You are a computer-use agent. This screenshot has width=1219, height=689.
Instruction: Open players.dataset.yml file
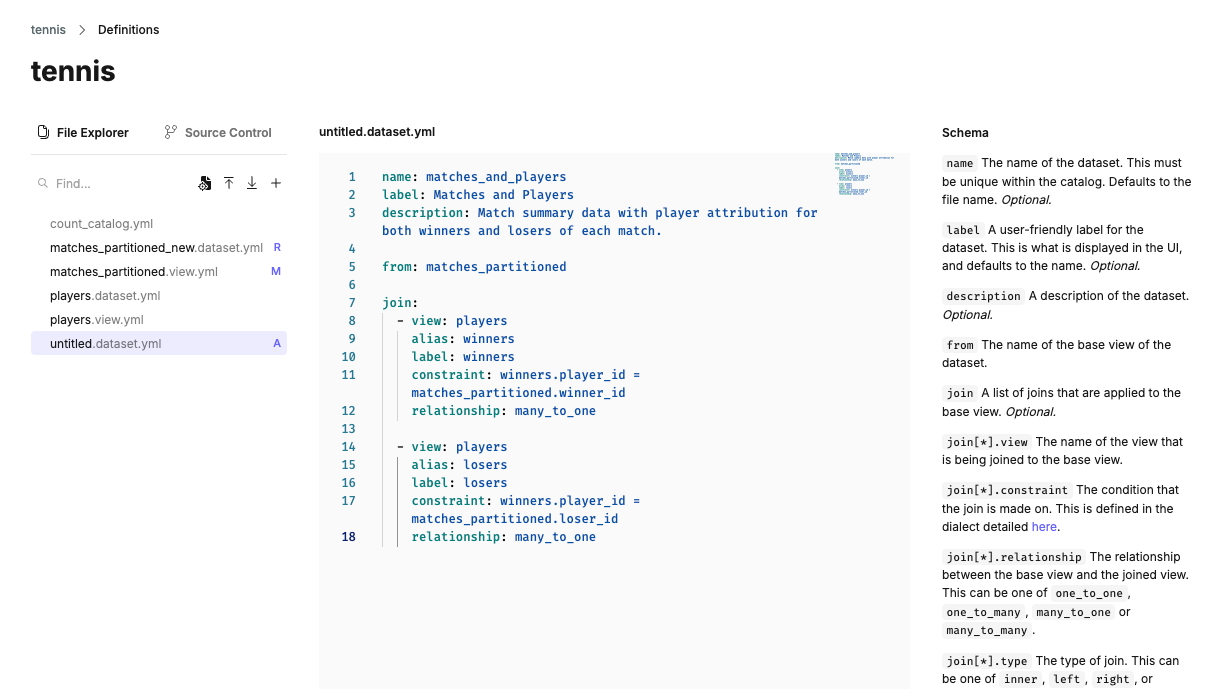pos(159,296)
